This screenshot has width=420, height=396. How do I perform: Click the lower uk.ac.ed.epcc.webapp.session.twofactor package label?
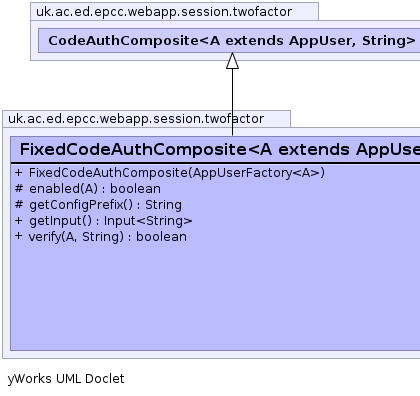coord(136,119)
